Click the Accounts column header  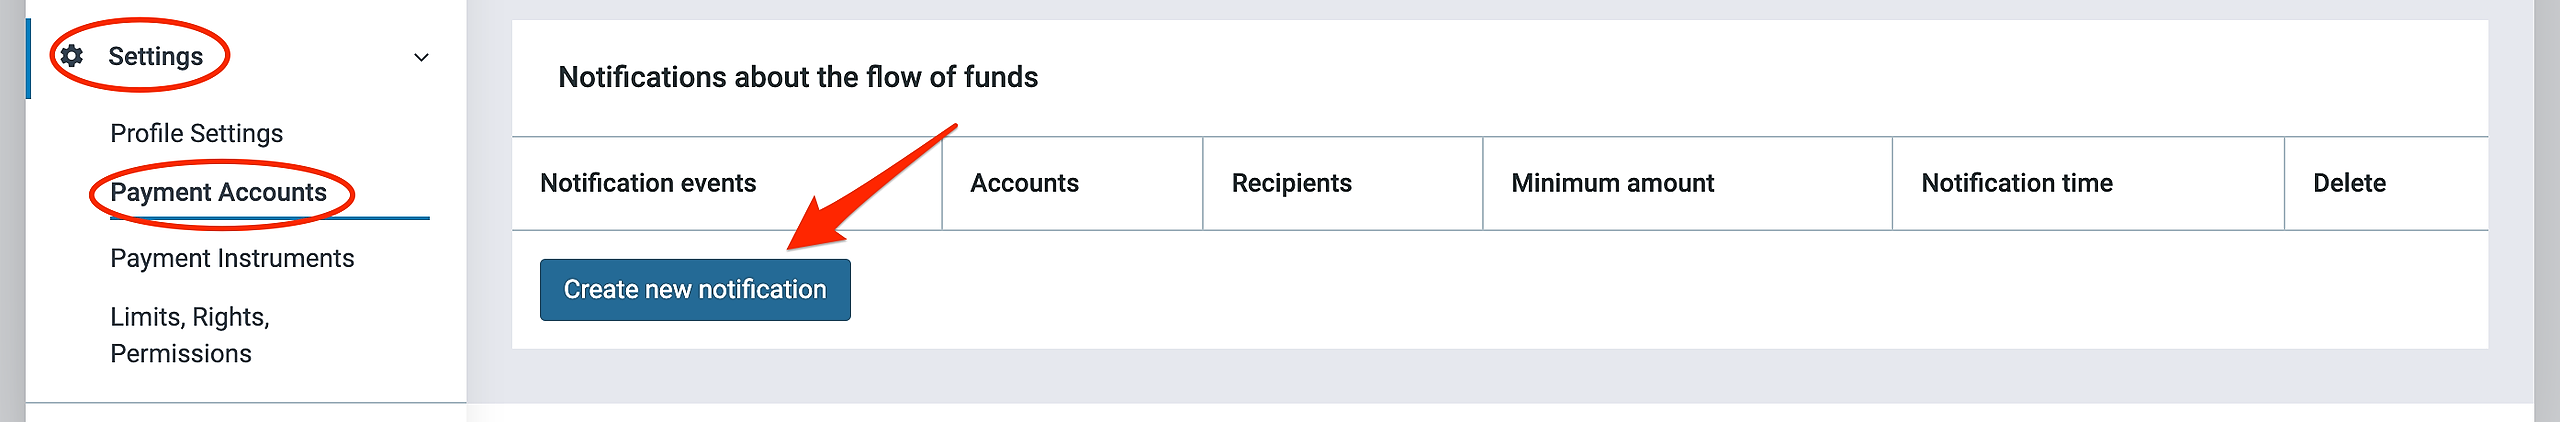1024,183
